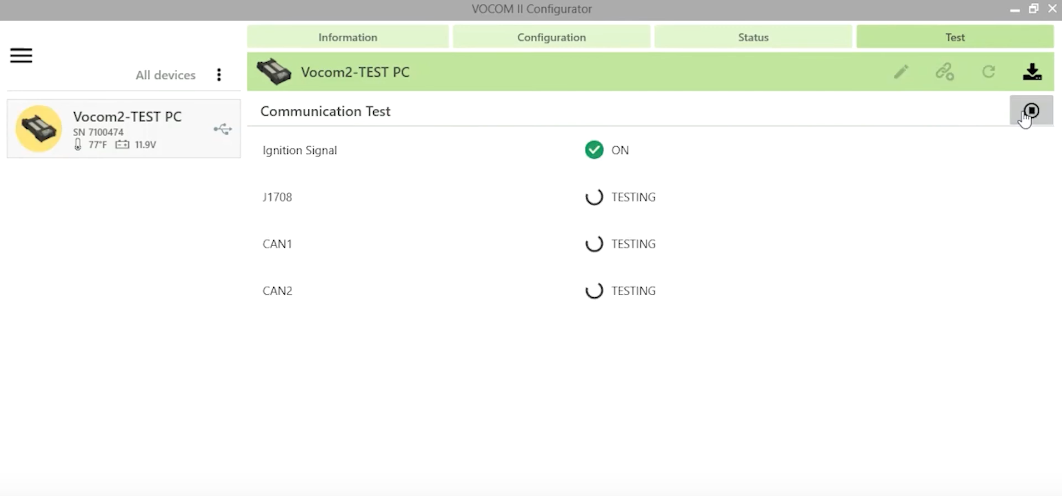1062x496 pixels.
Task: Click the J1708 testing spinner
Action: [x=594, y=197]
